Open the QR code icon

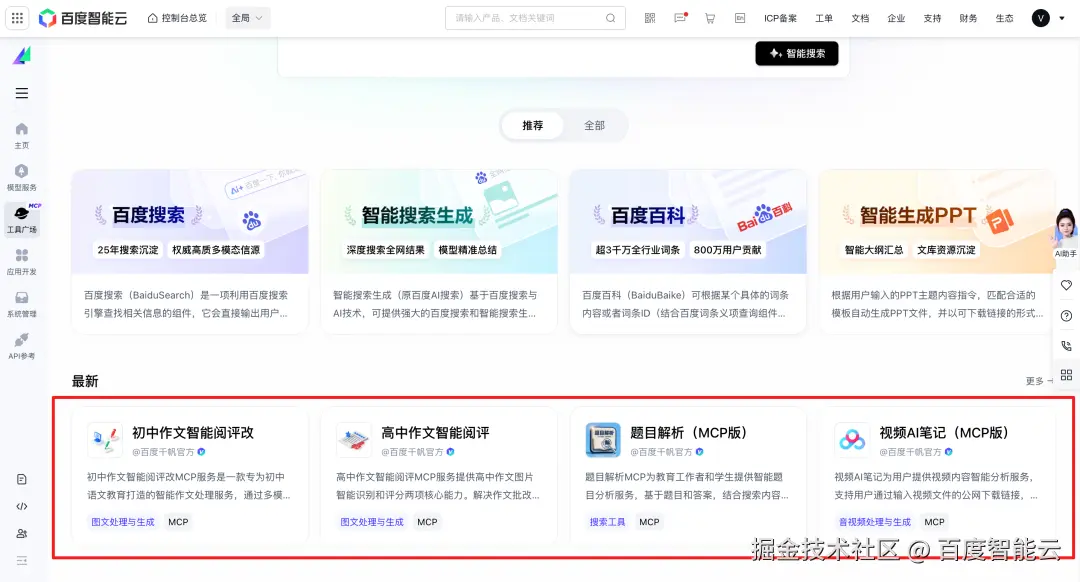point(650,18)
